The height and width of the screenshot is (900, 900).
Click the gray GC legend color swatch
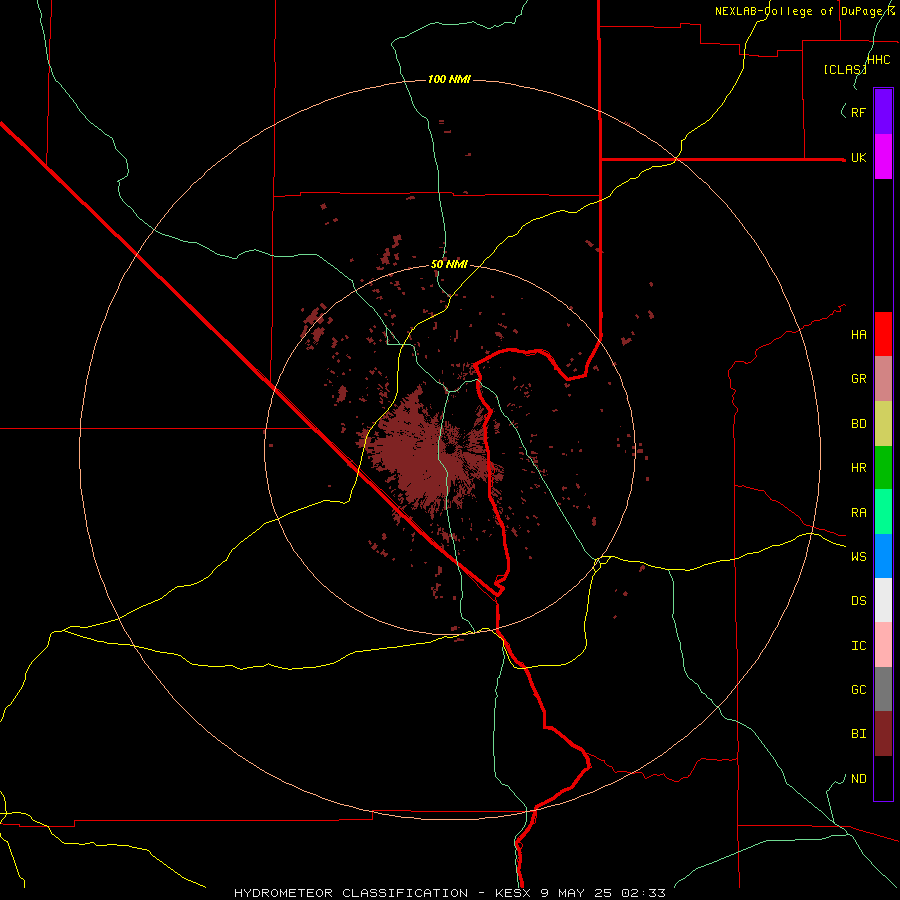coord(883,689)
